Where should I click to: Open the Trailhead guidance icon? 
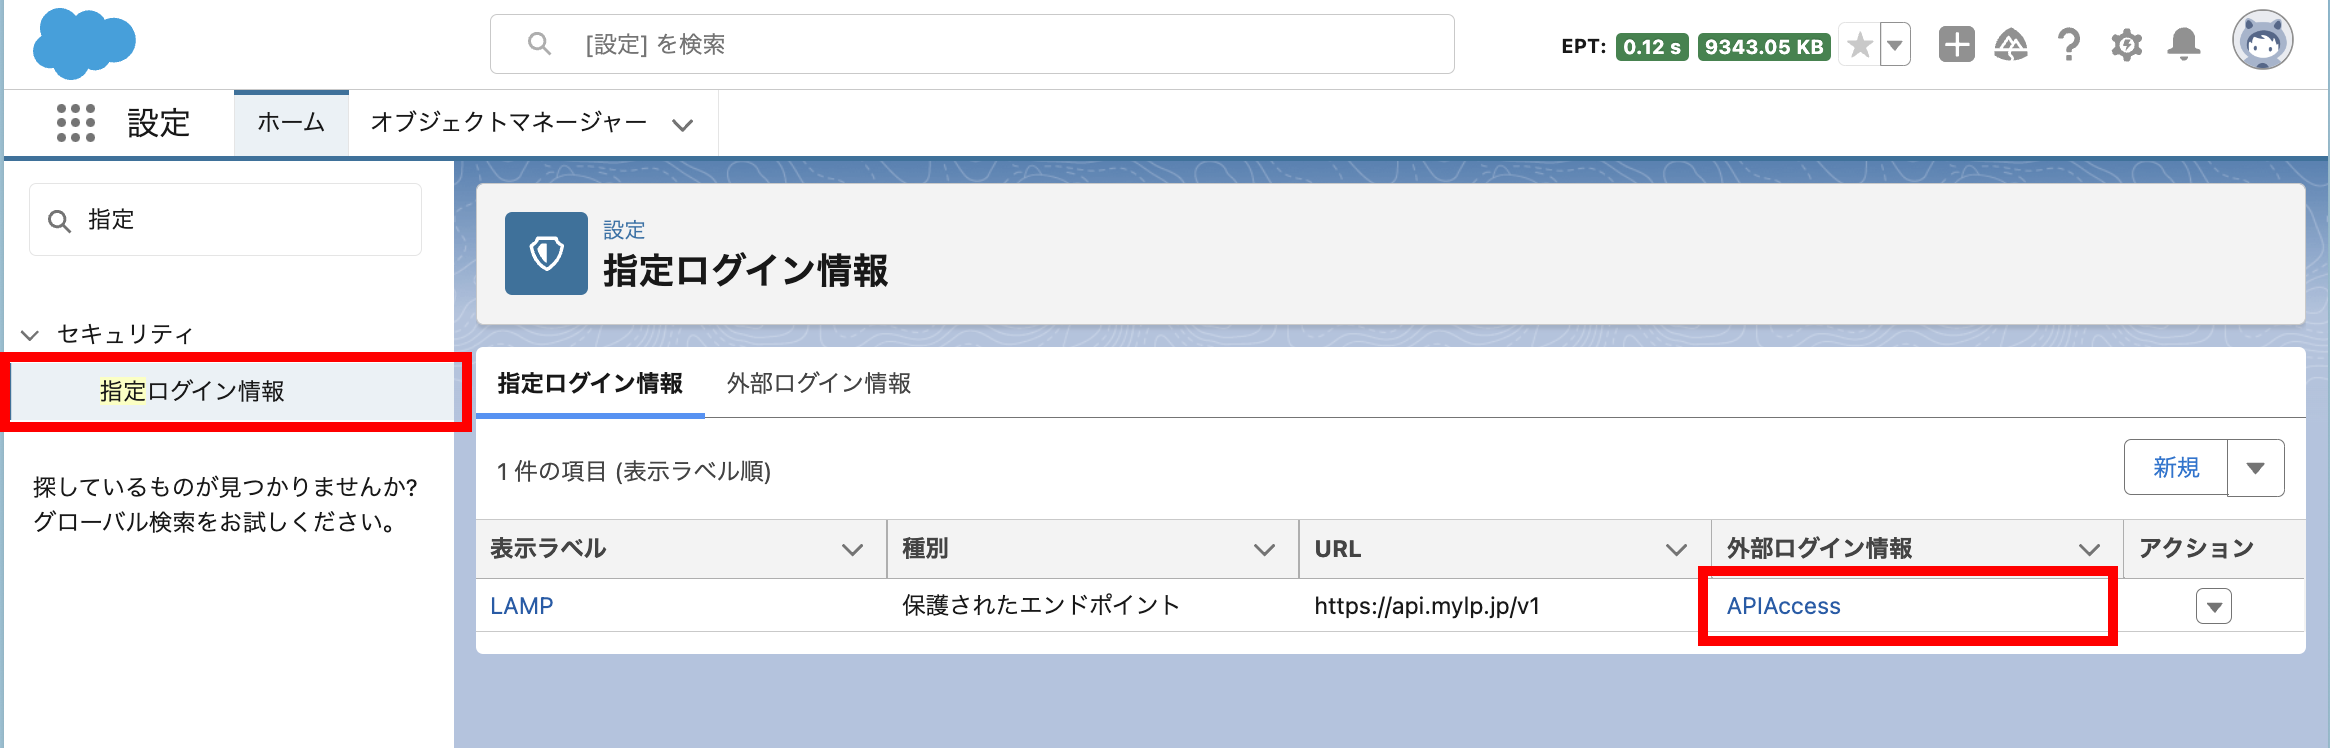tap(2011, 45)
